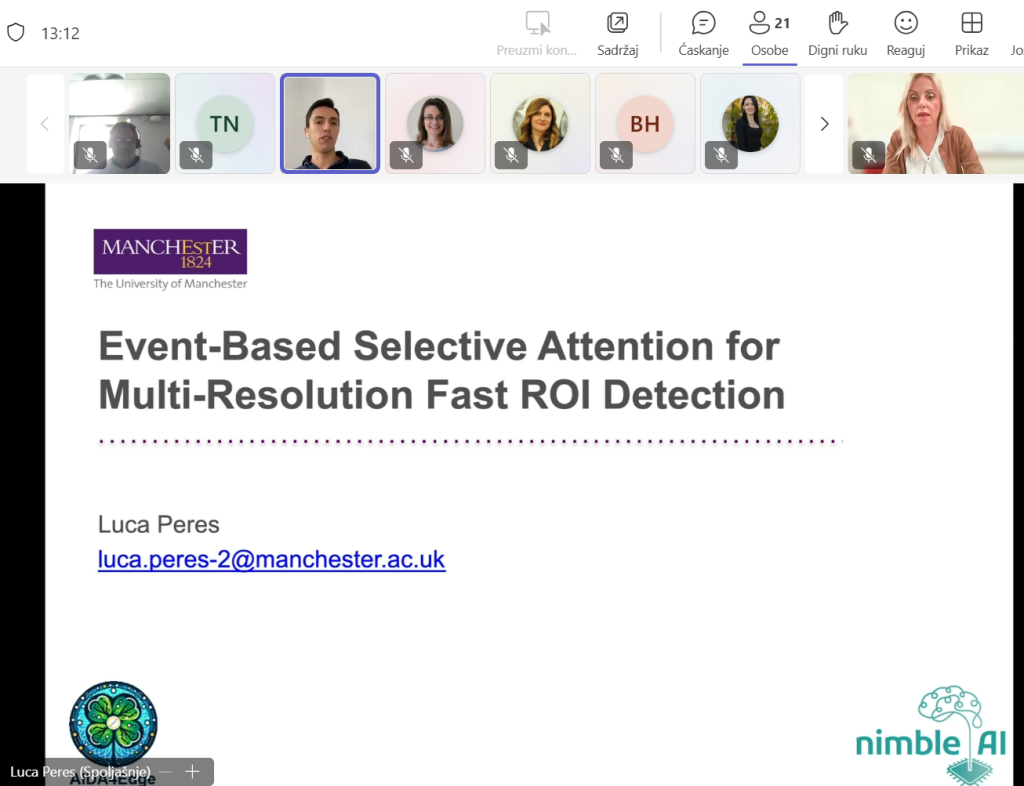1024x786 pixels.
Task: Click the Preuzmi kontrolu button
Action: click(537, 33)
